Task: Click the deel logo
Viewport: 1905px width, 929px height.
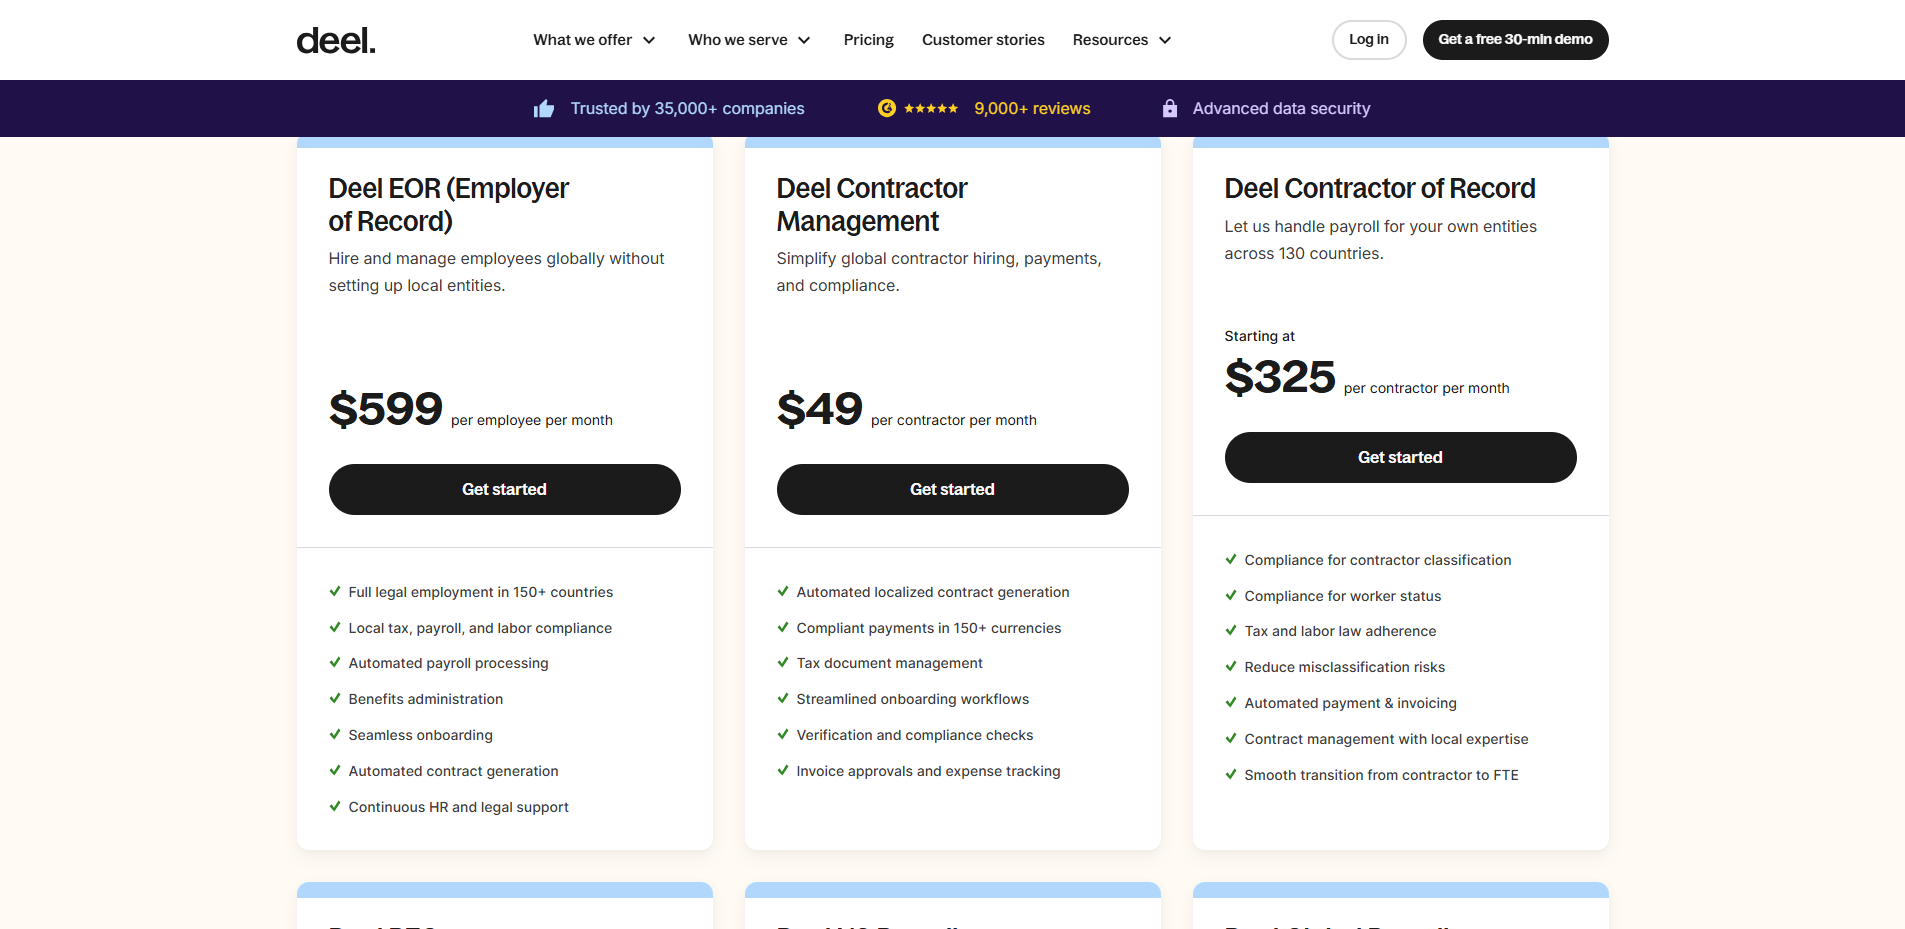Action: pyautogui.click(x=336, y=40)
